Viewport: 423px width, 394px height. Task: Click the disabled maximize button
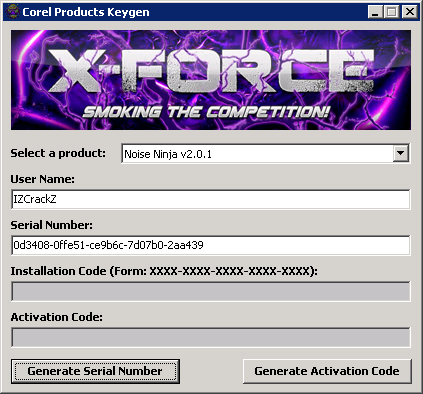tap(392, 12)
